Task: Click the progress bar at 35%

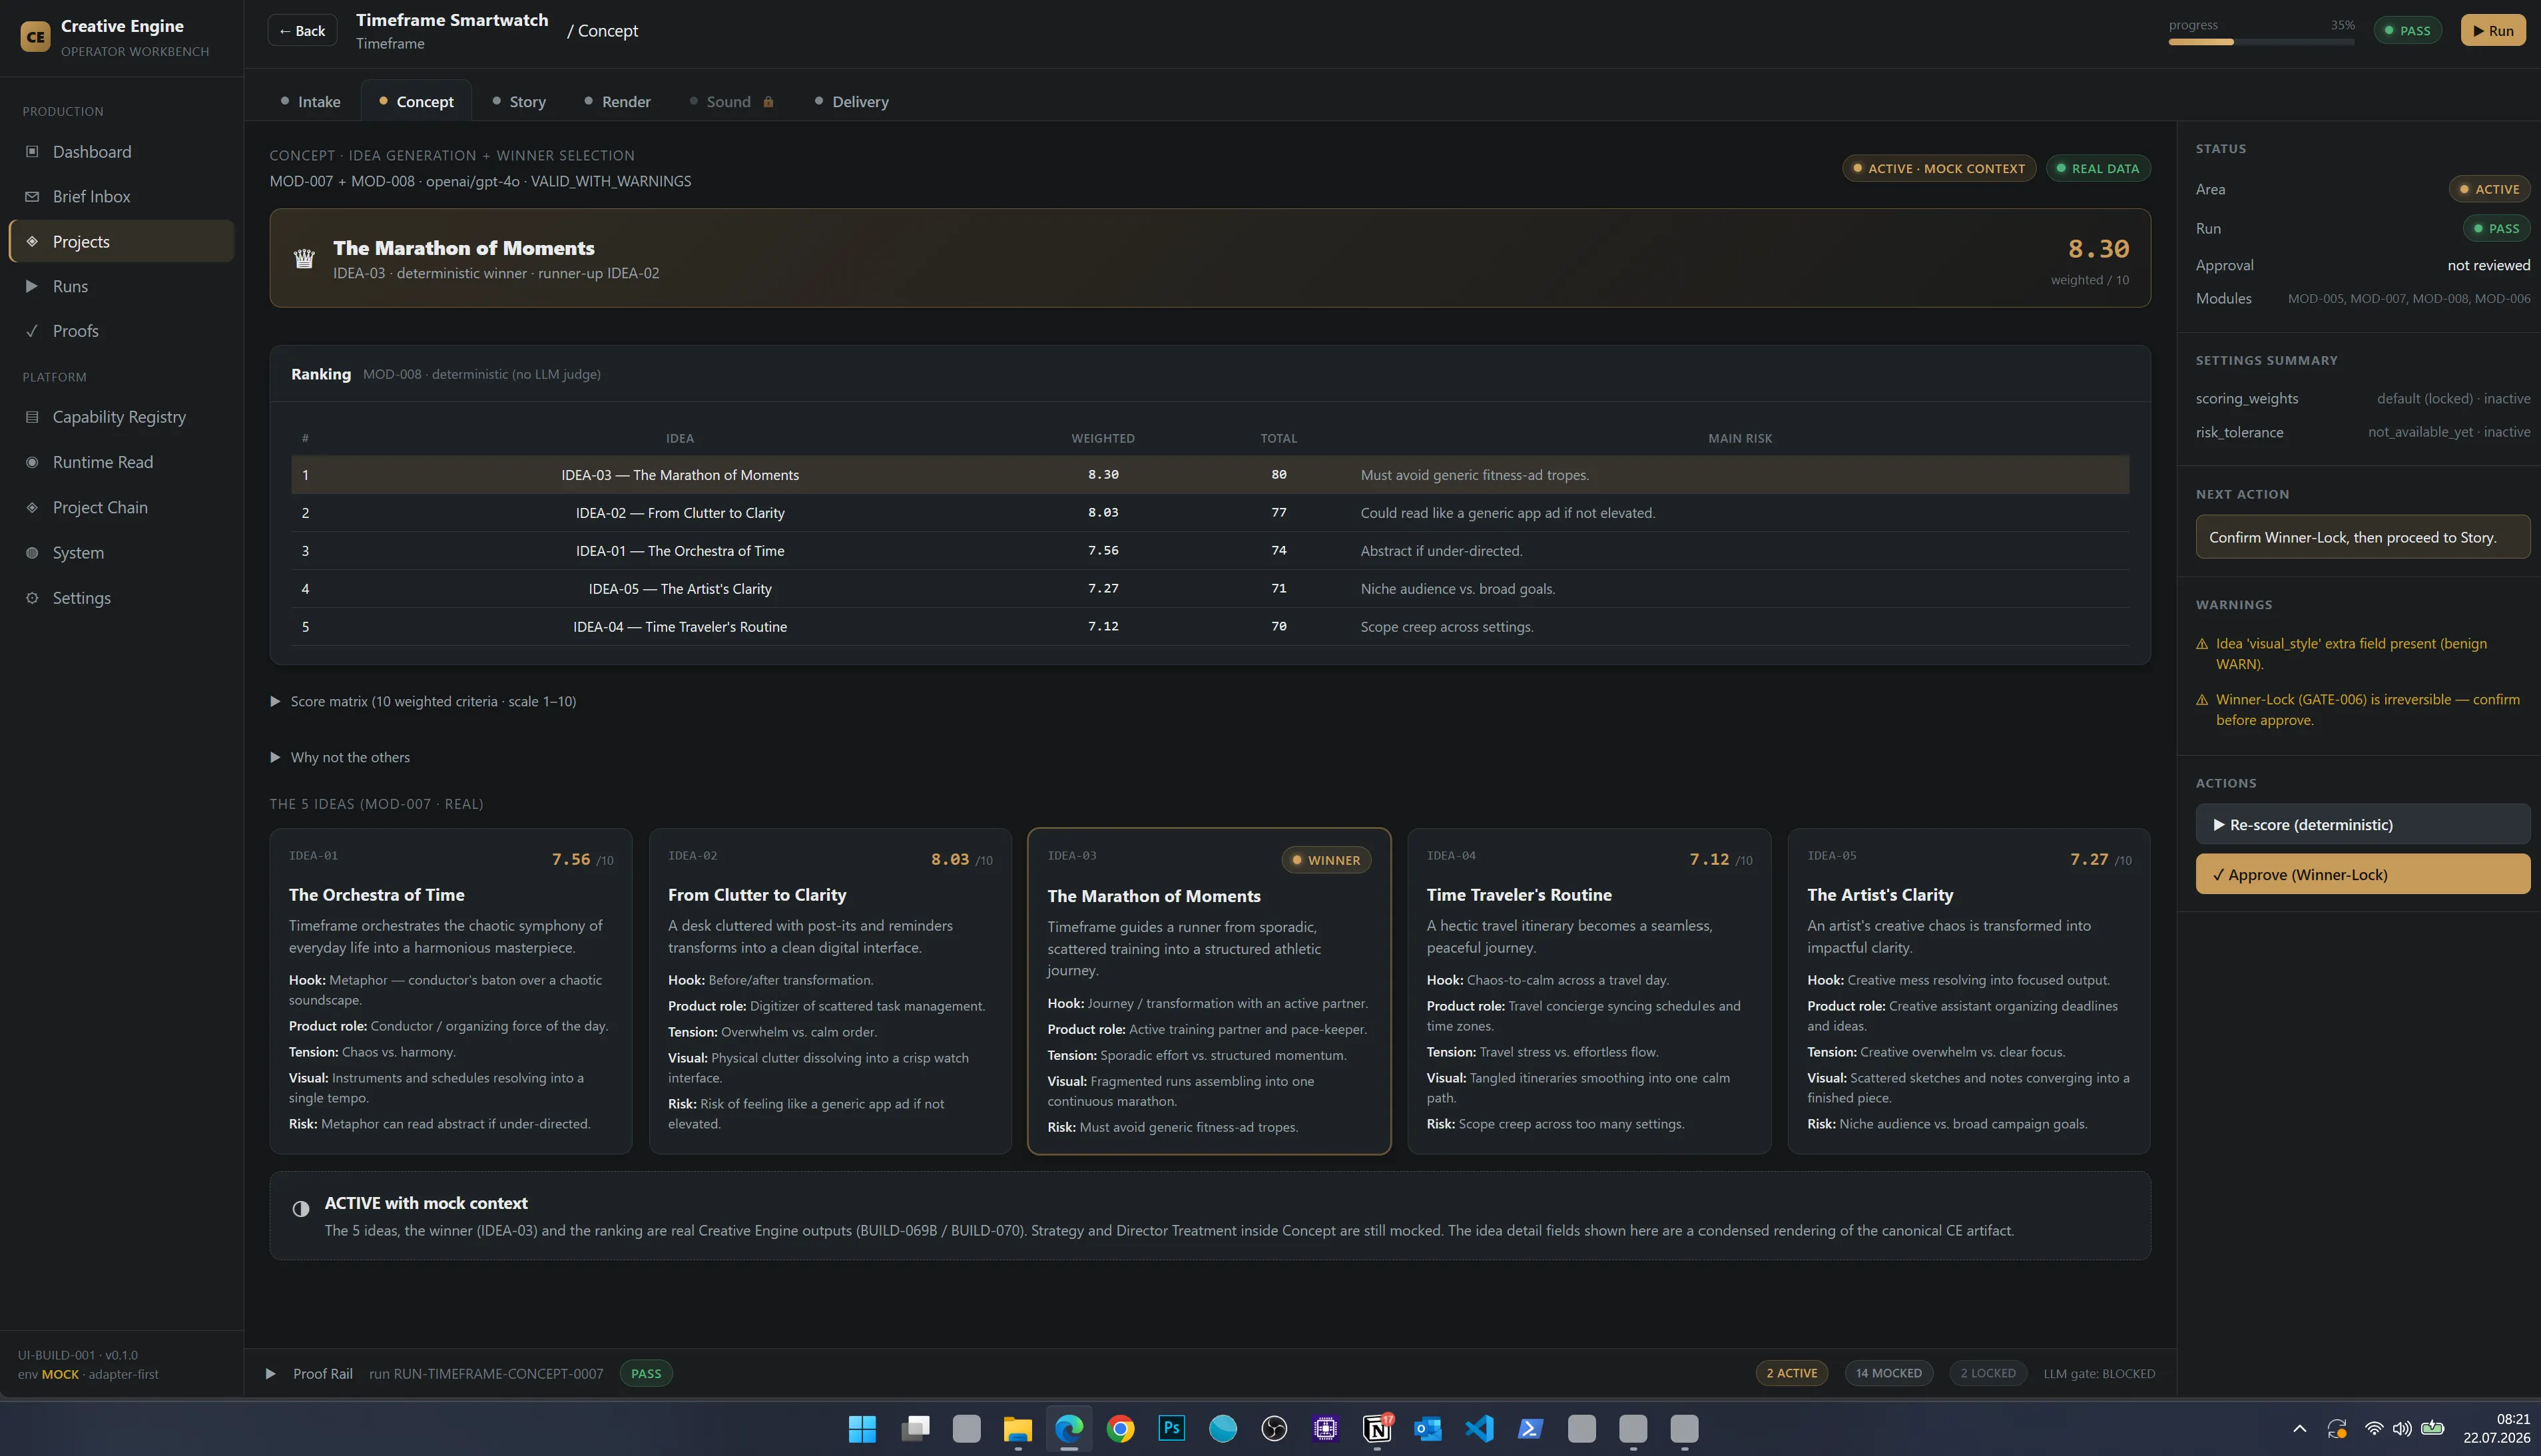Action: pos(2261,42)
